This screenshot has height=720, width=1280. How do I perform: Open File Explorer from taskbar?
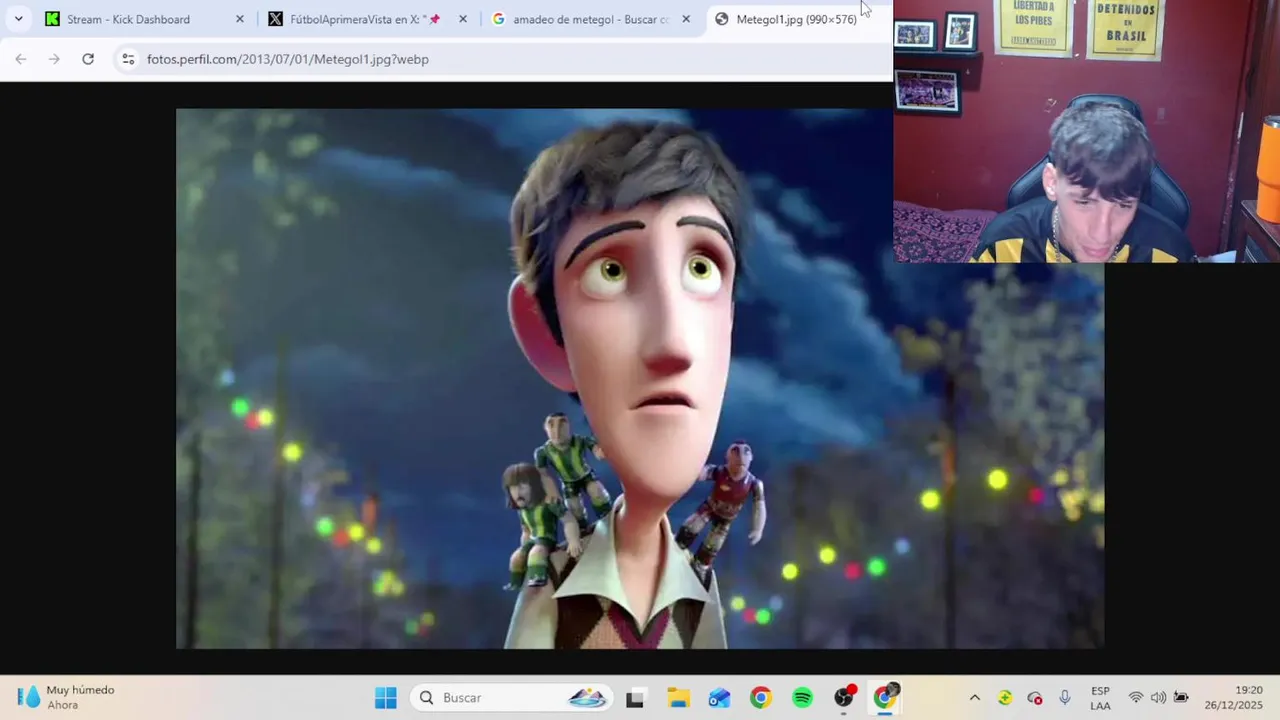678,698
